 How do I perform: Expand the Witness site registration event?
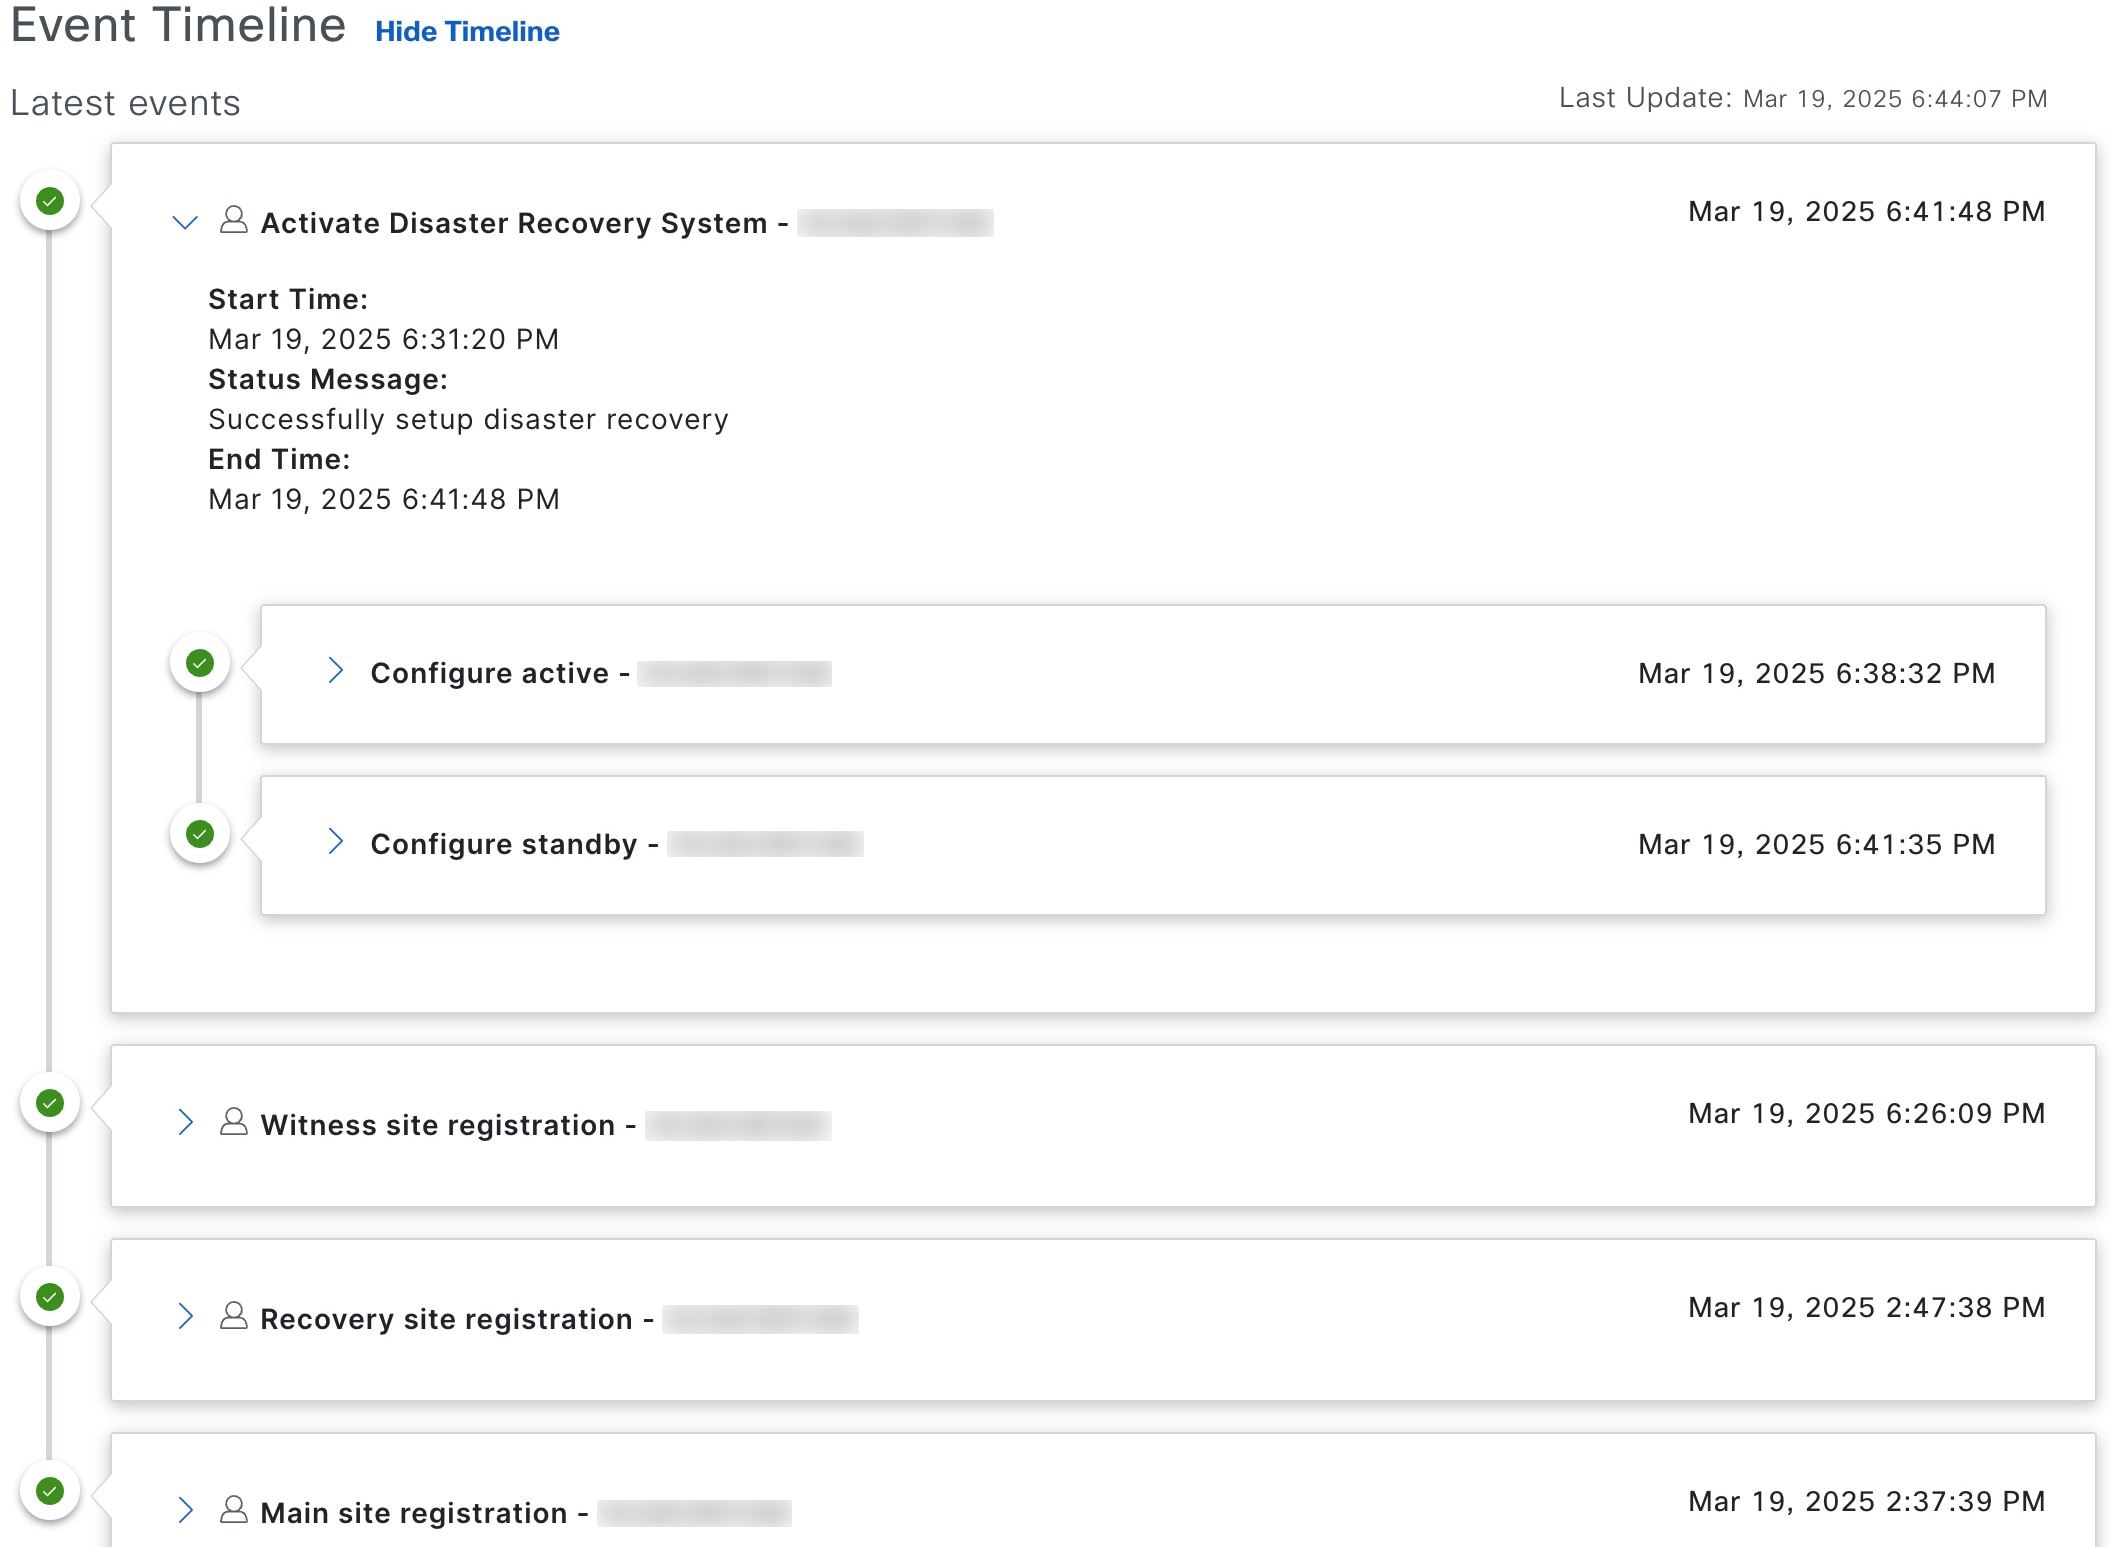point(186,1122)
